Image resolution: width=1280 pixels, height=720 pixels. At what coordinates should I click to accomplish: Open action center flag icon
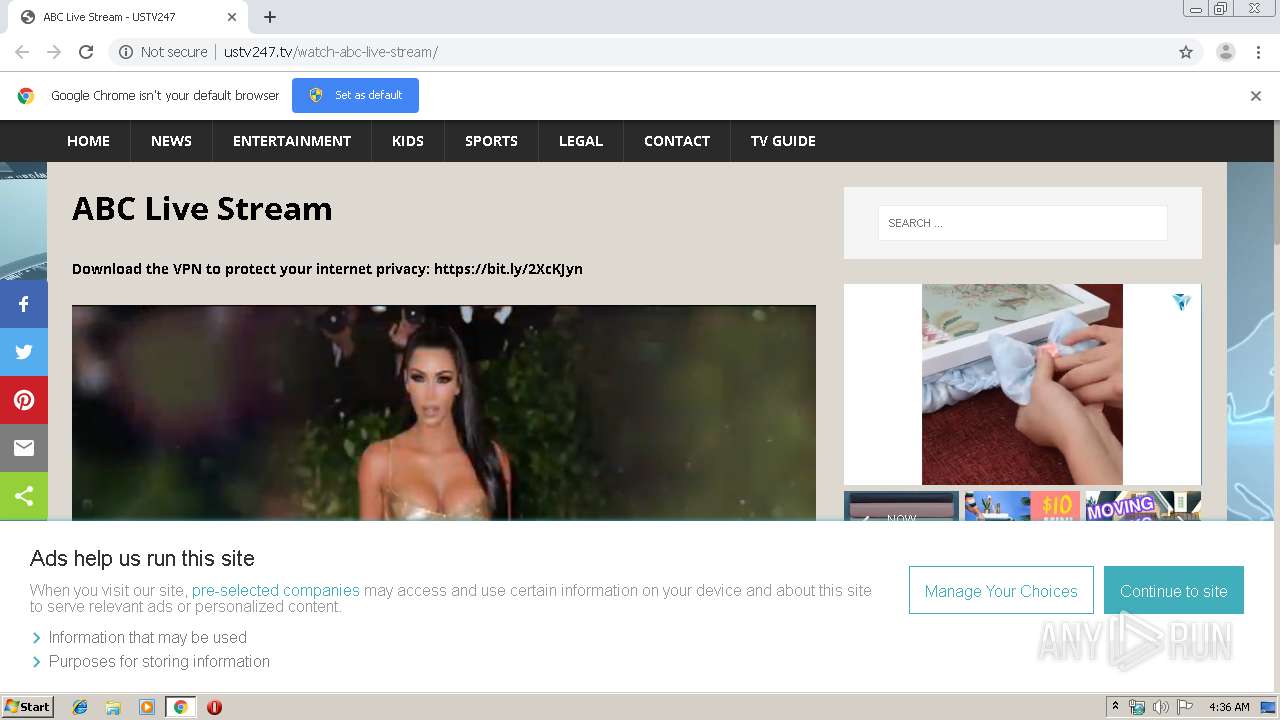[1185, 707]
